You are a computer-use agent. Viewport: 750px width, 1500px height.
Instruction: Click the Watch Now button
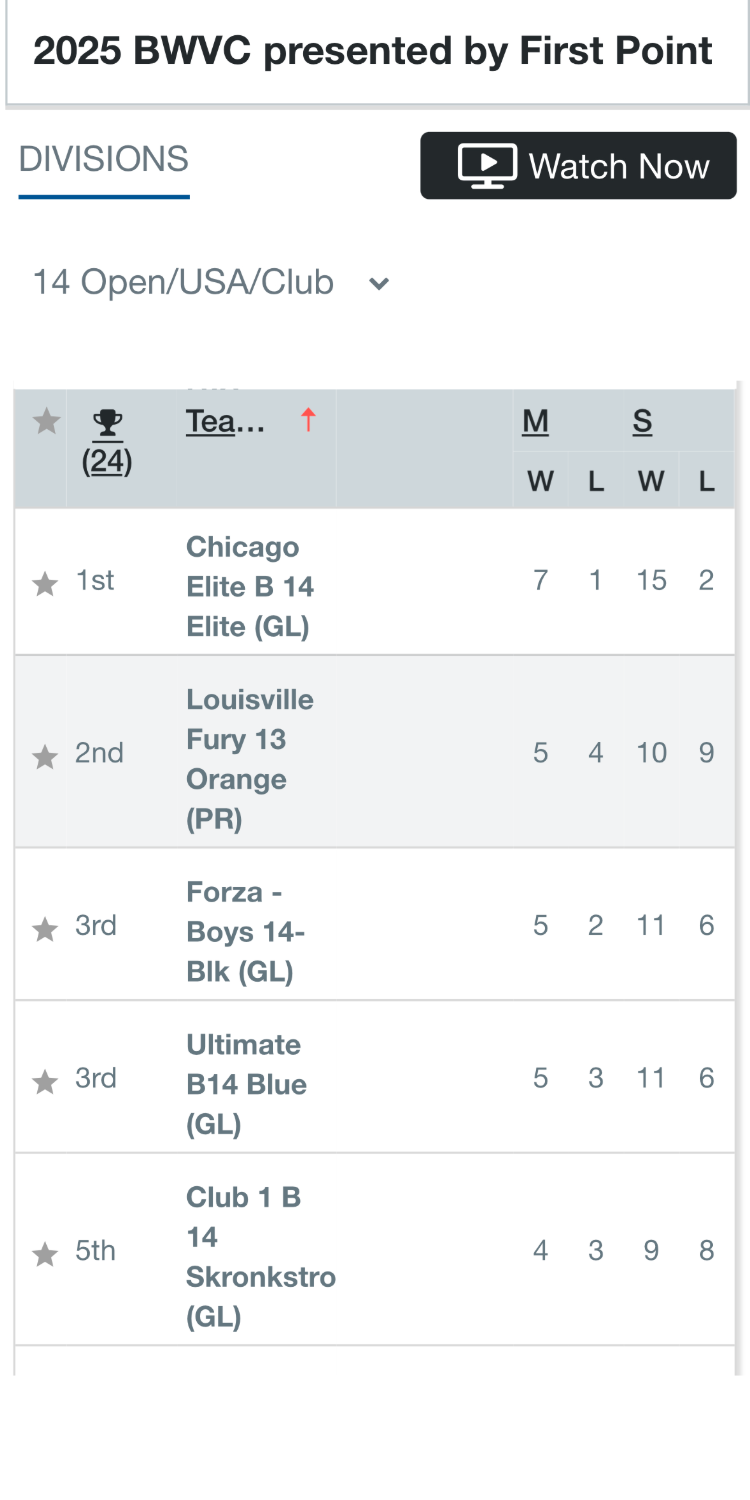tap(578, 166)
